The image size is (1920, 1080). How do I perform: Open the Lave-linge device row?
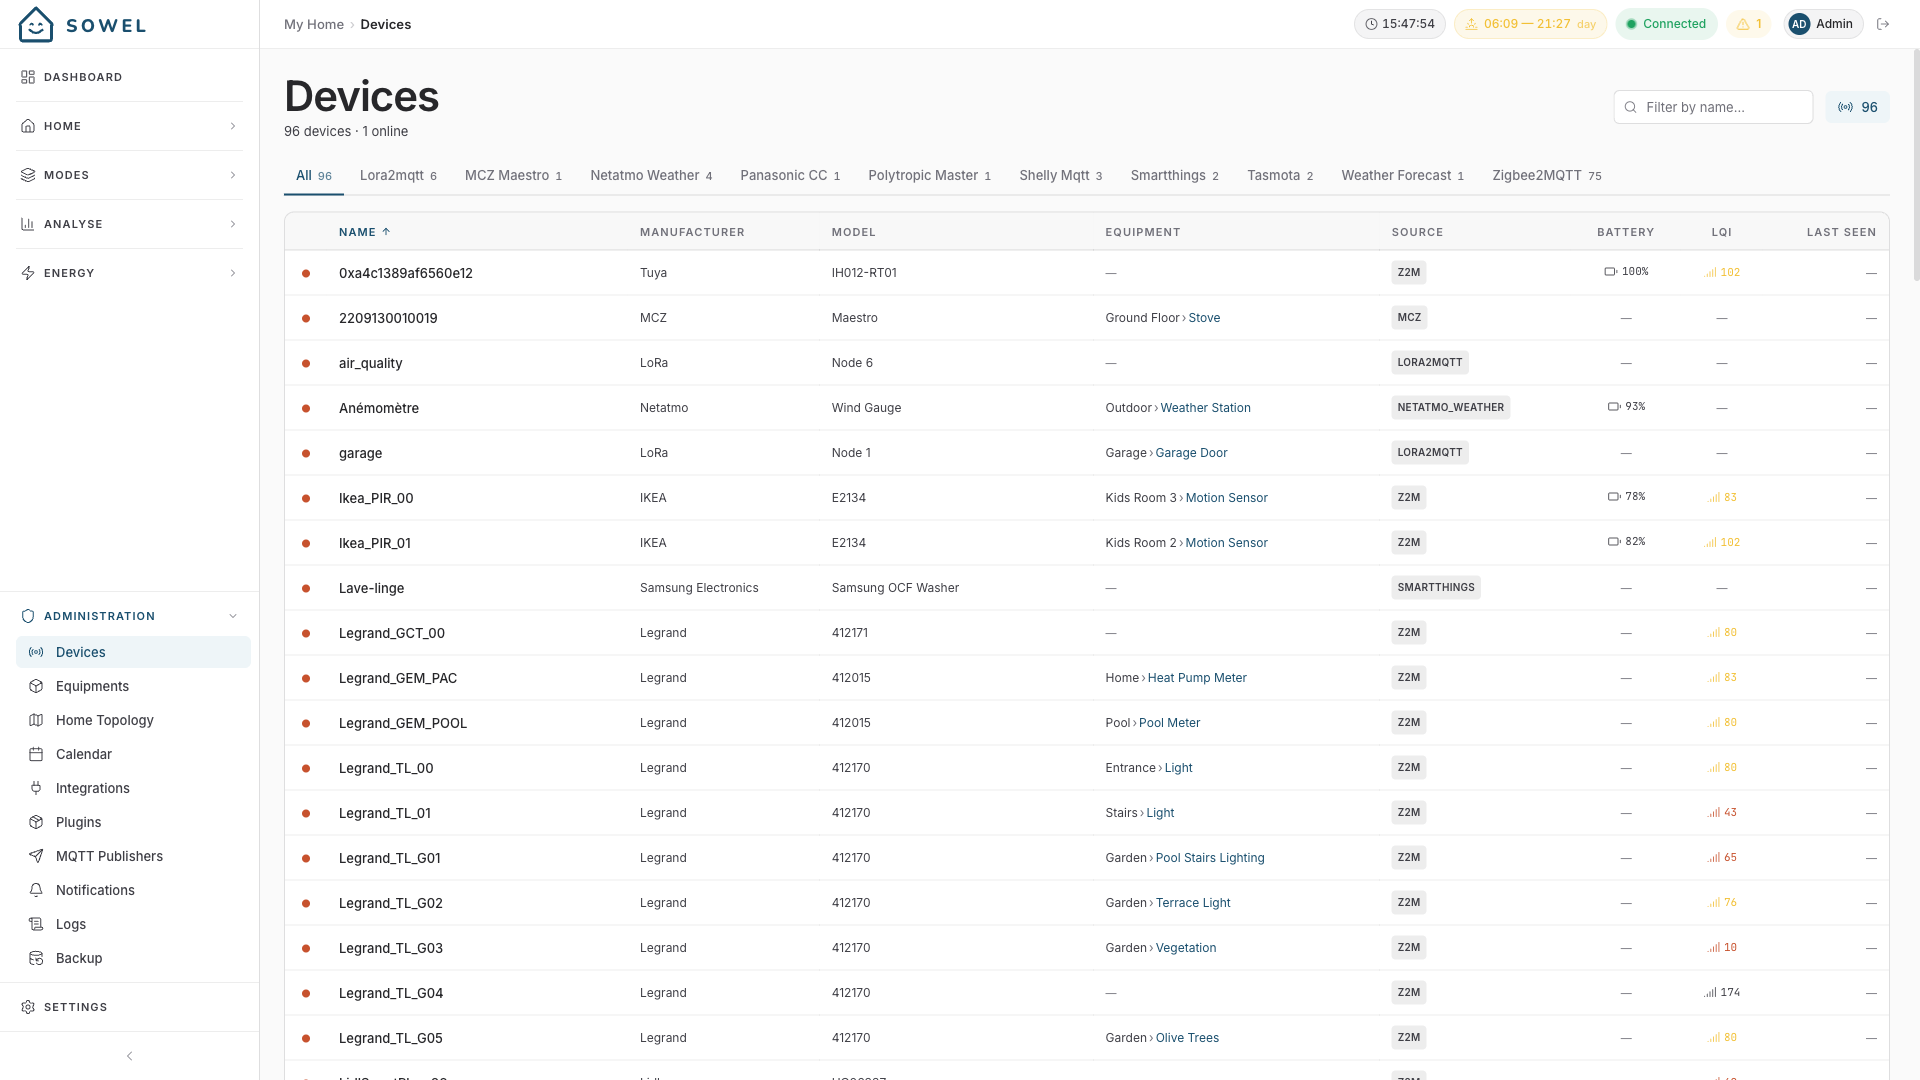(x=1086, y=588)
